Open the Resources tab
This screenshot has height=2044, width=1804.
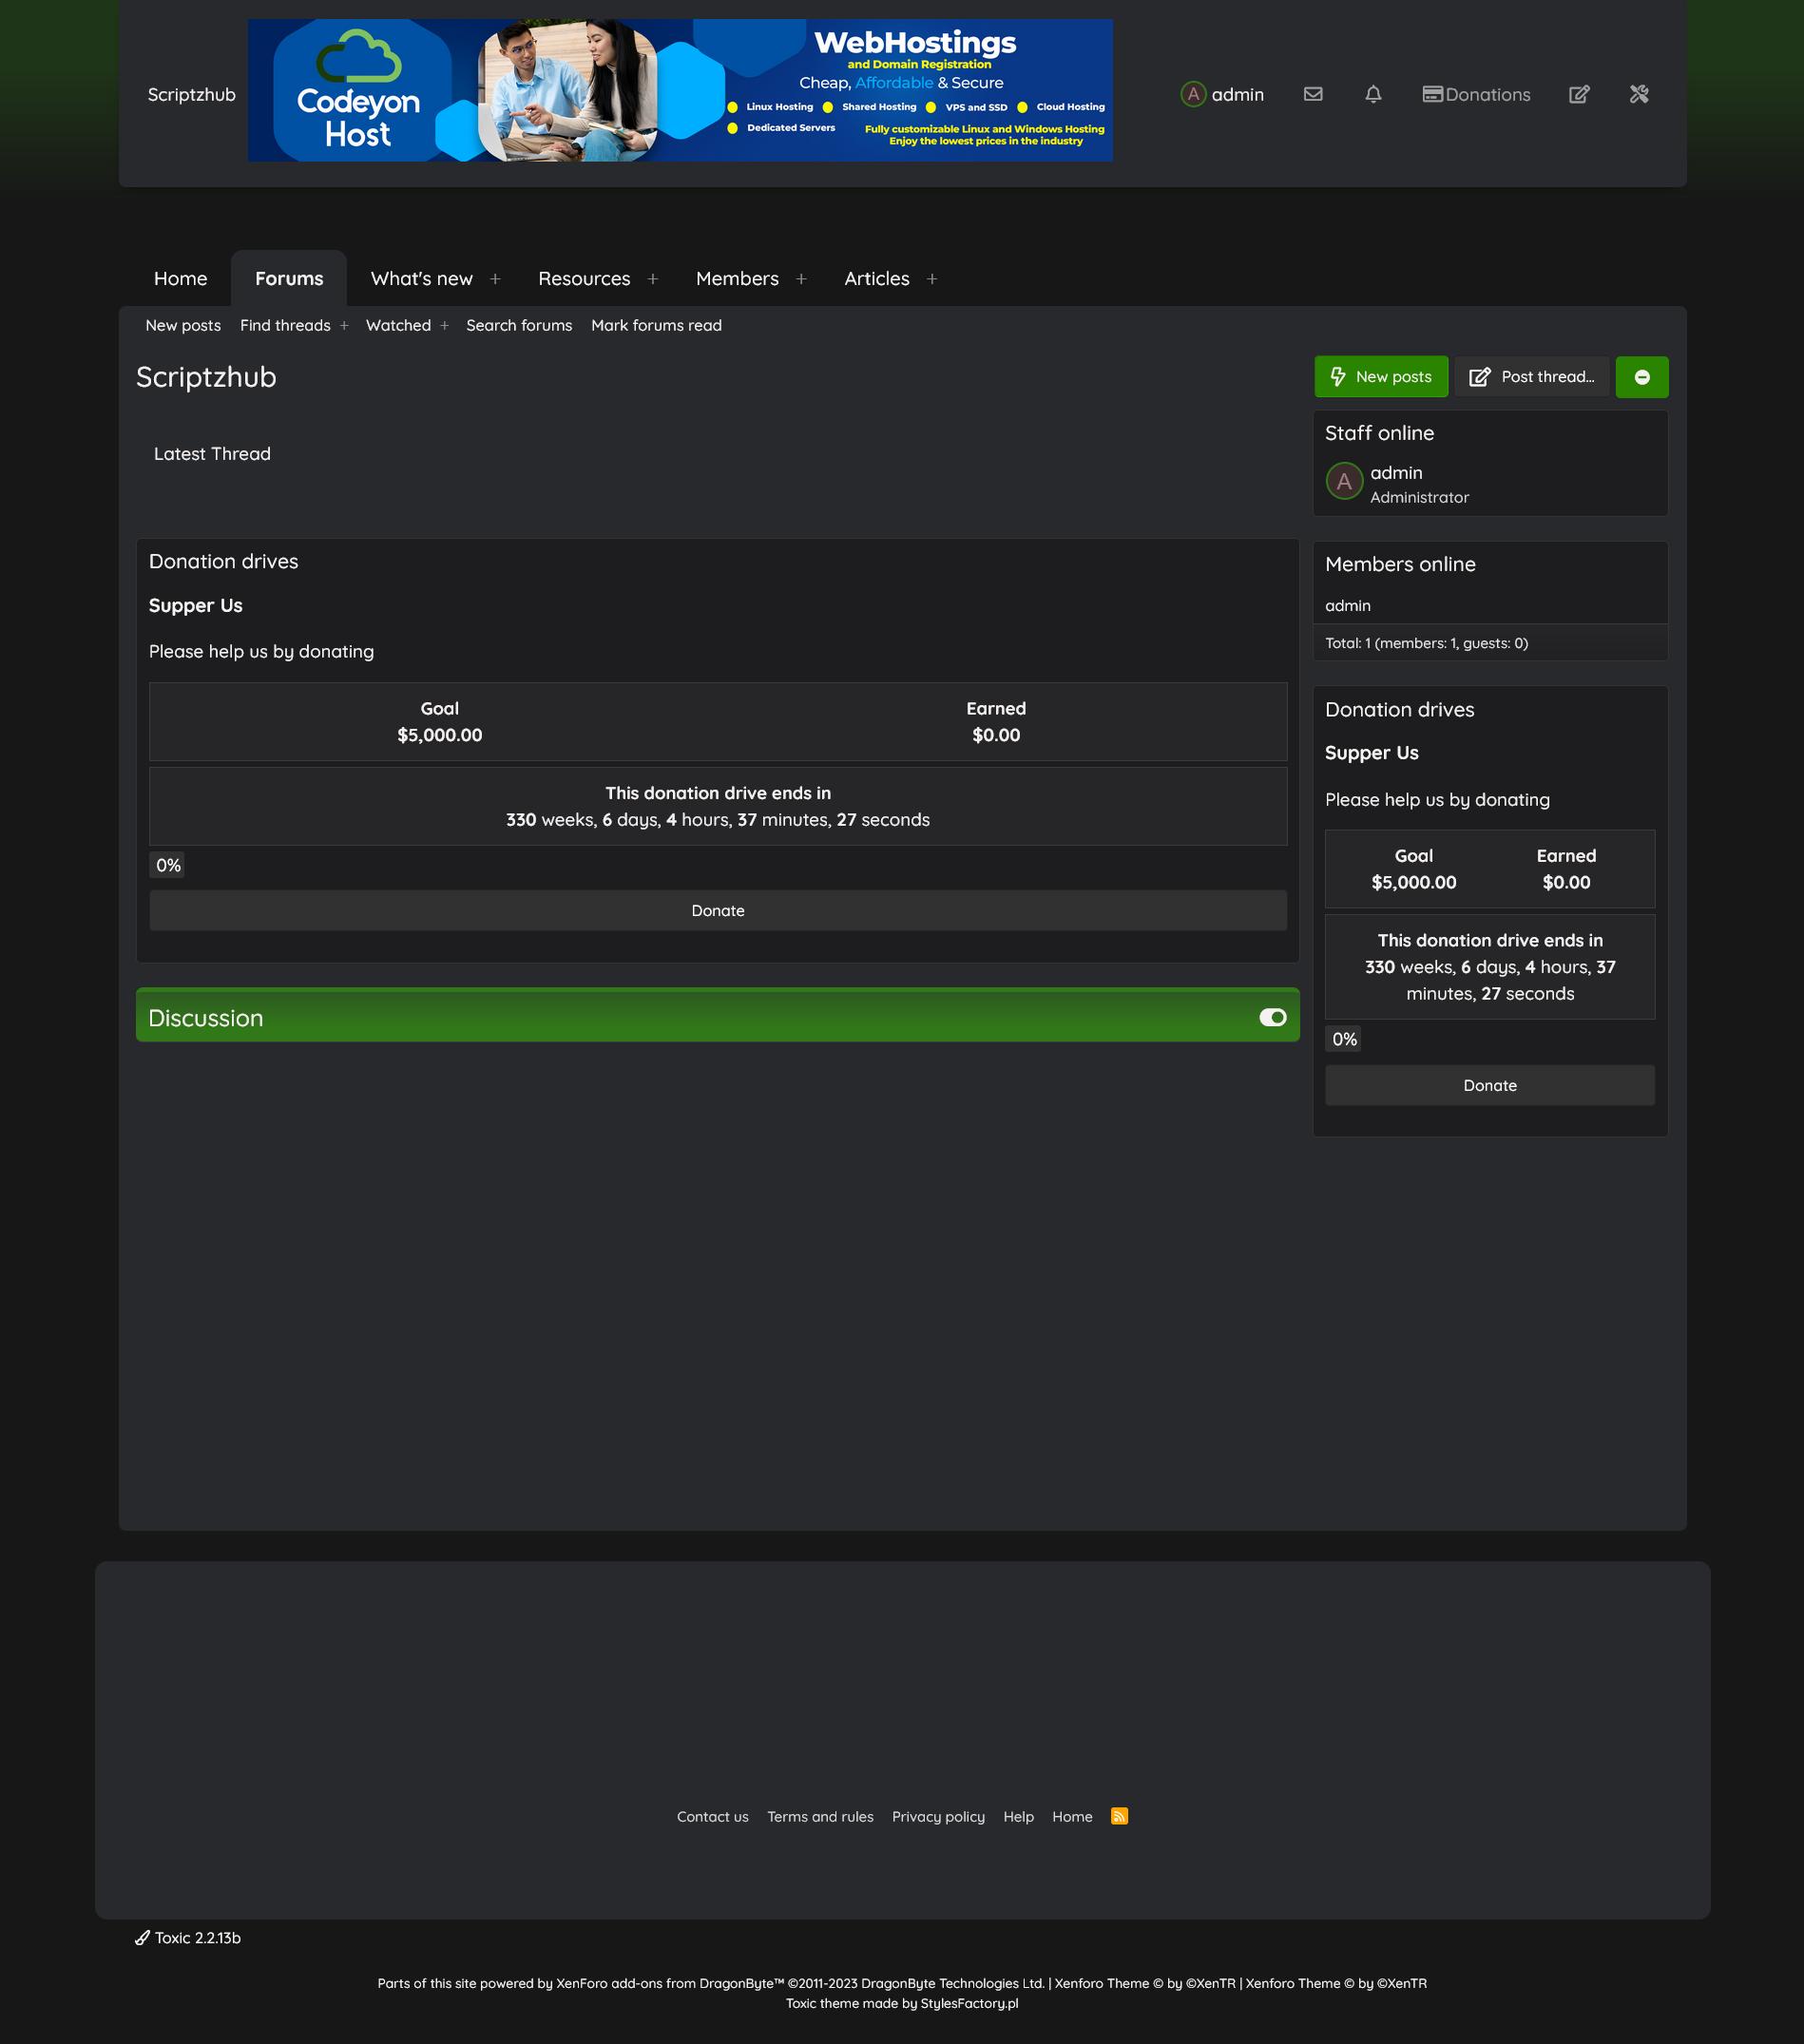[585, 279]
